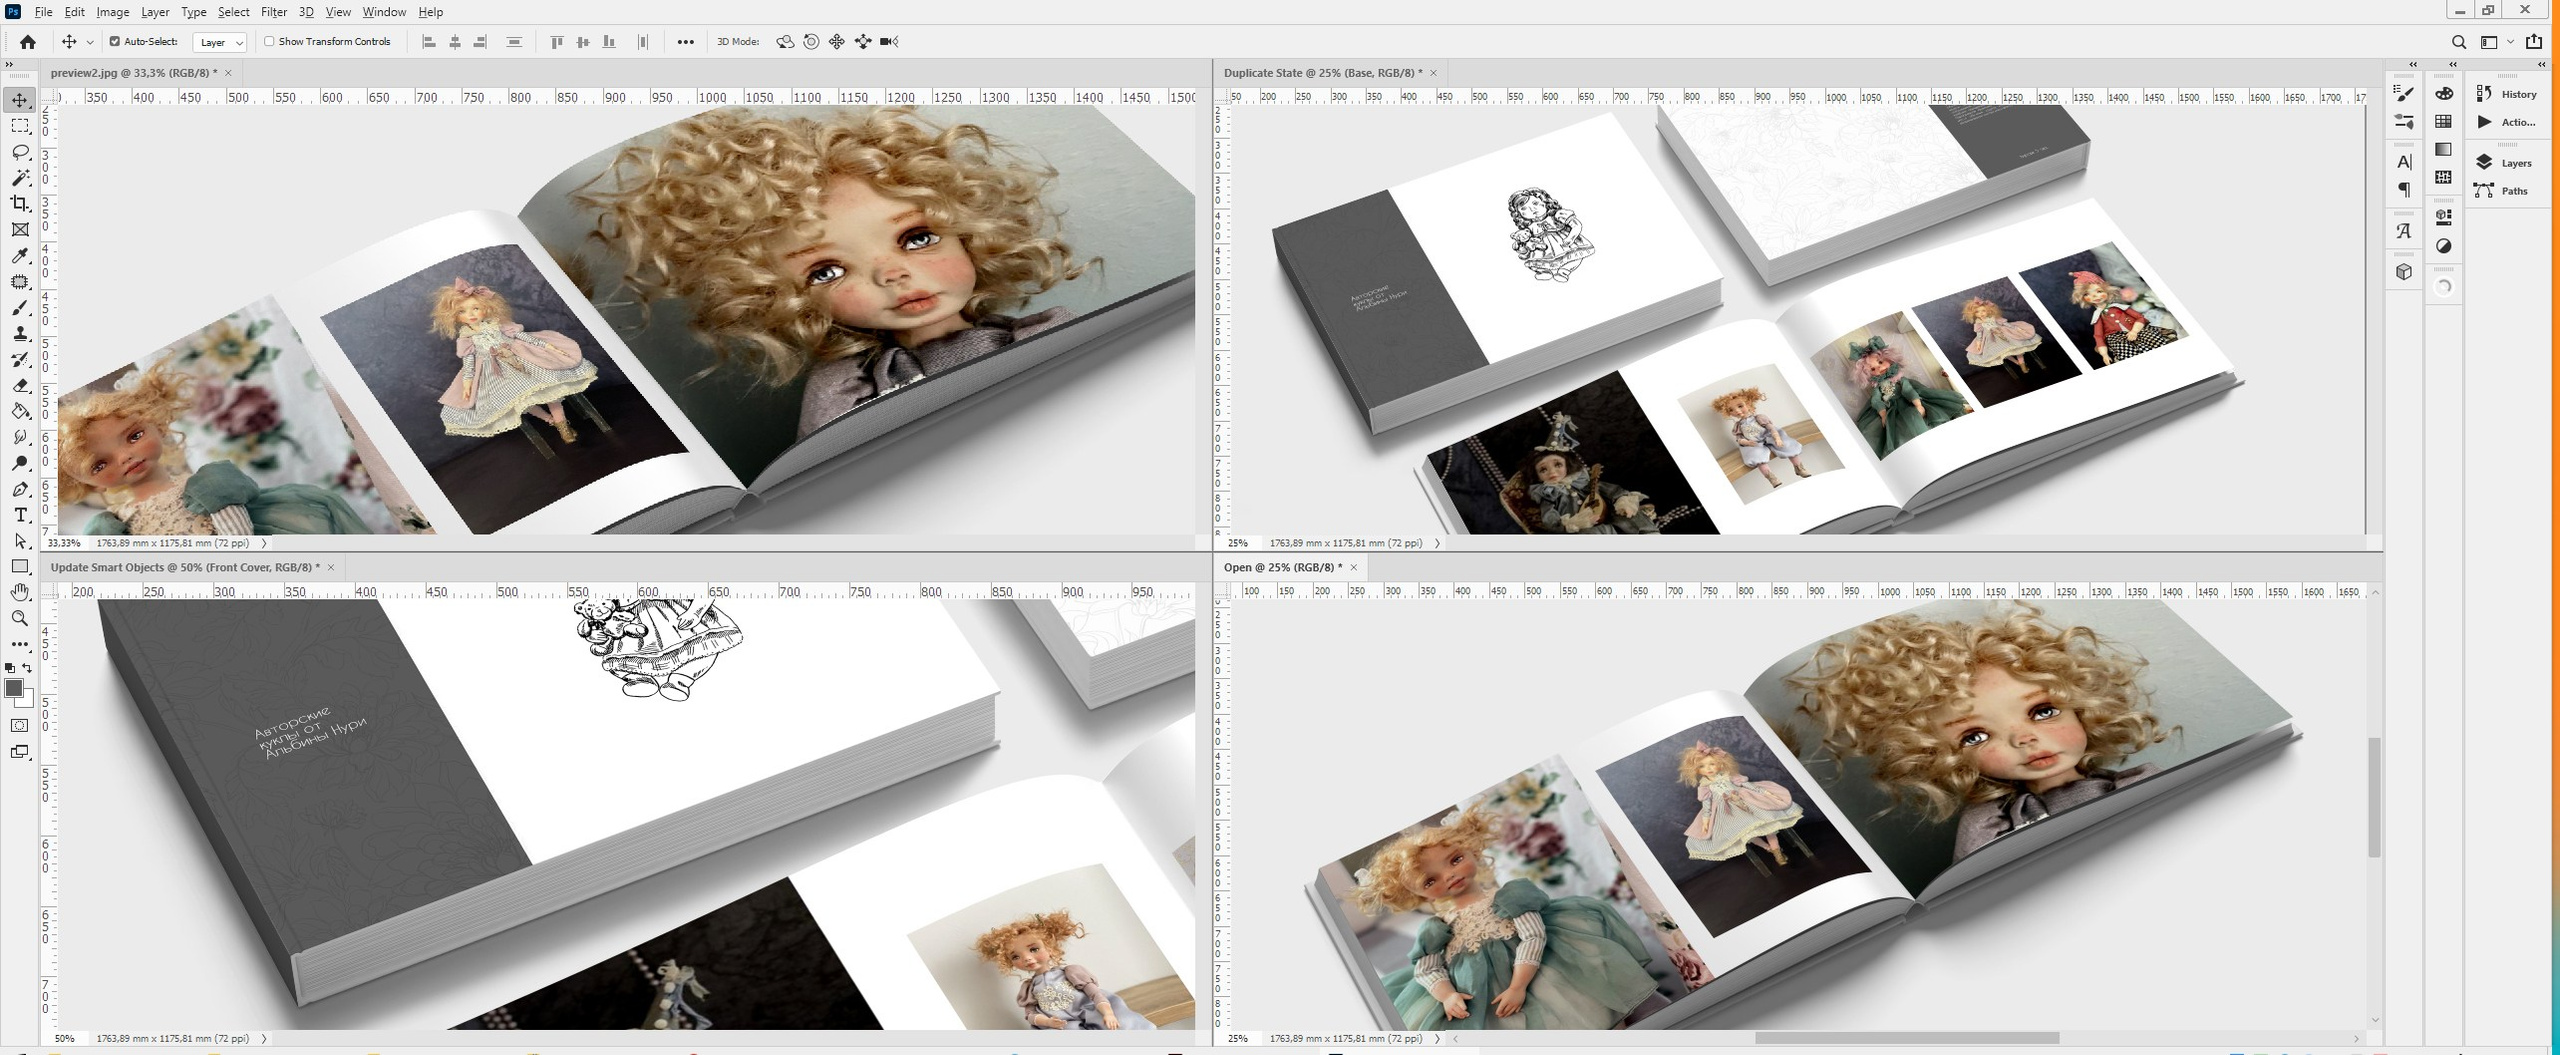The image size is (2560, 1055).
Task: Enable Show Transform Controls checkbox
Action: click(269, 42)
